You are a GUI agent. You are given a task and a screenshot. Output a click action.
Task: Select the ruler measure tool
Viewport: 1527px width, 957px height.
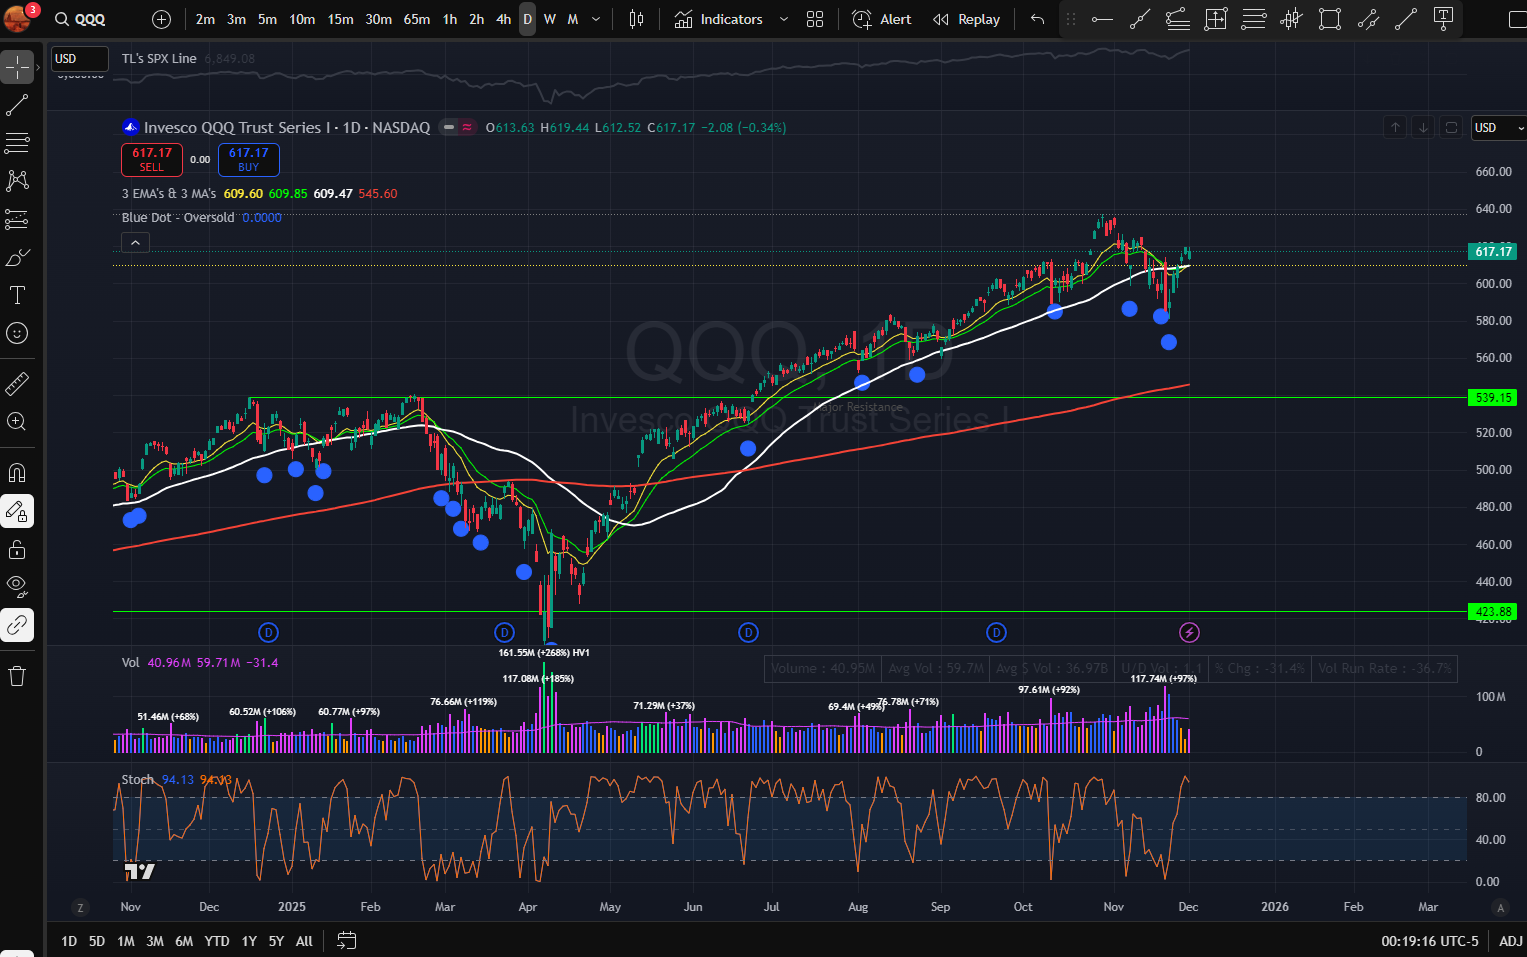[x=17, y=384]
